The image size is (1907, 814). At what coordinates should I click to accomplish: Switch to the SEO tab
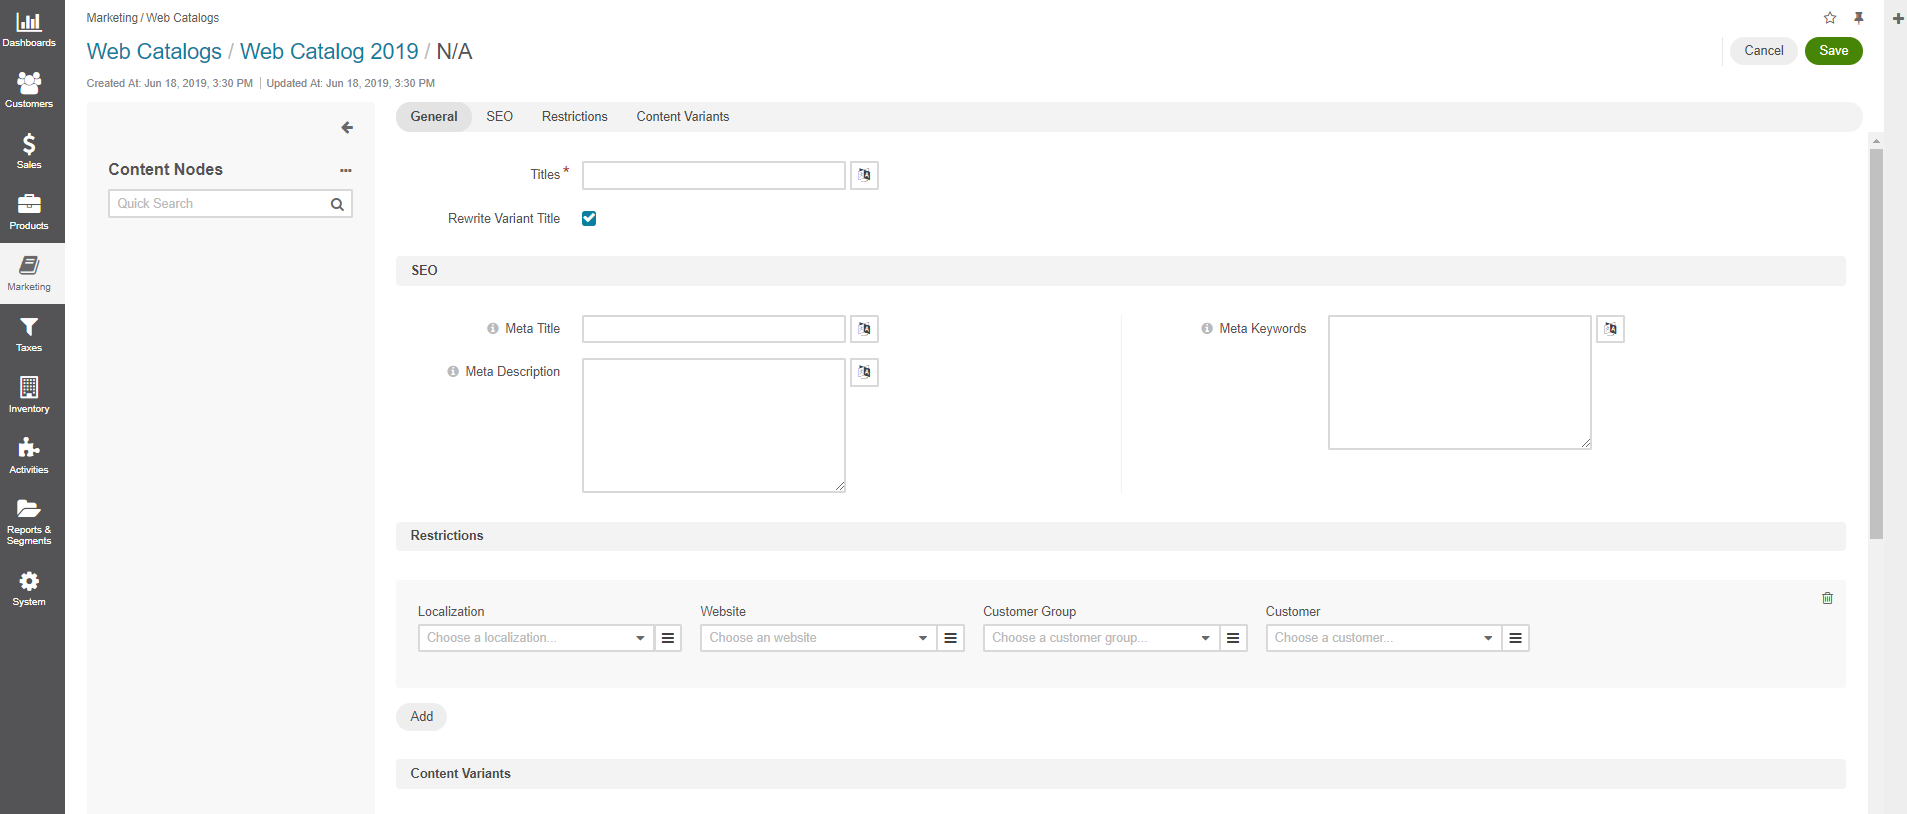pos(500,117)
